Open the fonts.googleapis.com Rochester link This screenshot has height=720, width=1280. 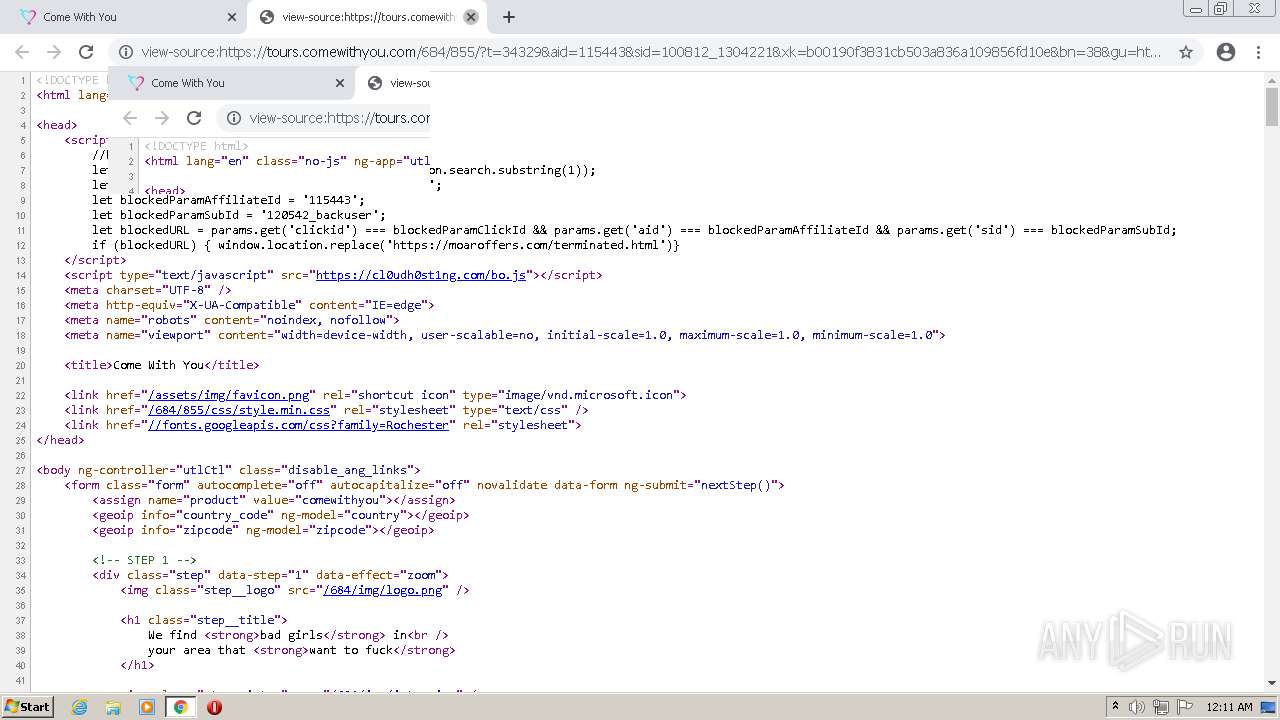[x=298, y=425]
